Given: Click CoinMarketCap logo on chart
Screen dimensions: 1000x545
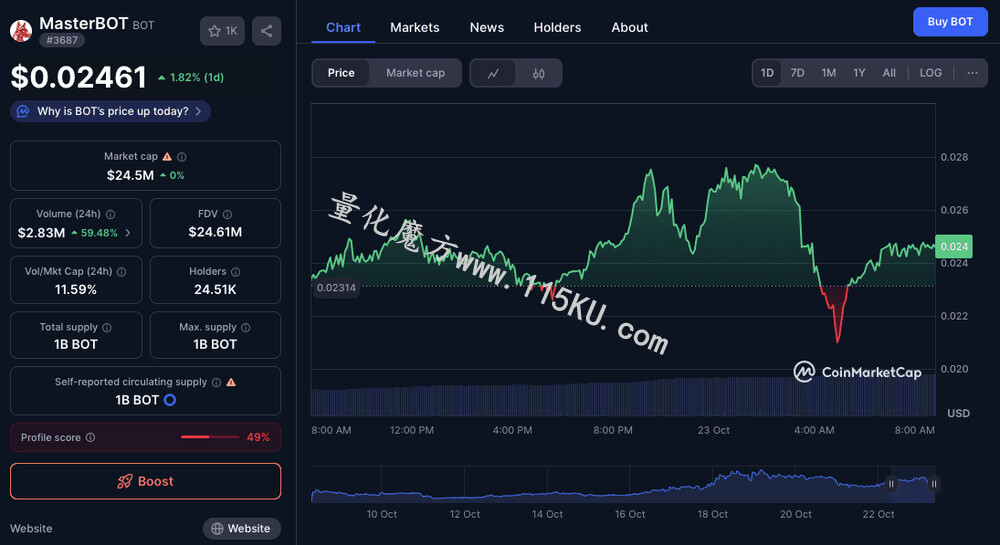Looking at the screenshot, I should pyautogui.click(x=857, y=372).
